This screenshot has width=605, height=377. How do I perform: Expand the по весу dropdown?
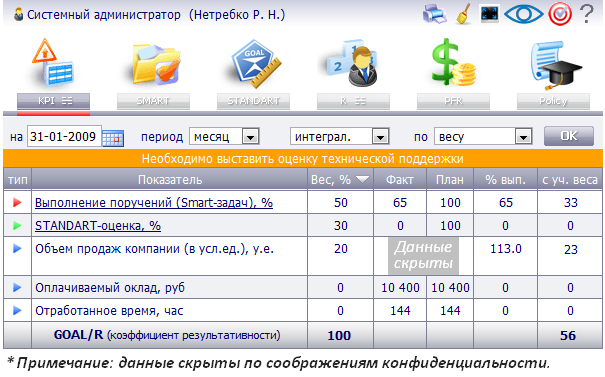pos(523,137)
